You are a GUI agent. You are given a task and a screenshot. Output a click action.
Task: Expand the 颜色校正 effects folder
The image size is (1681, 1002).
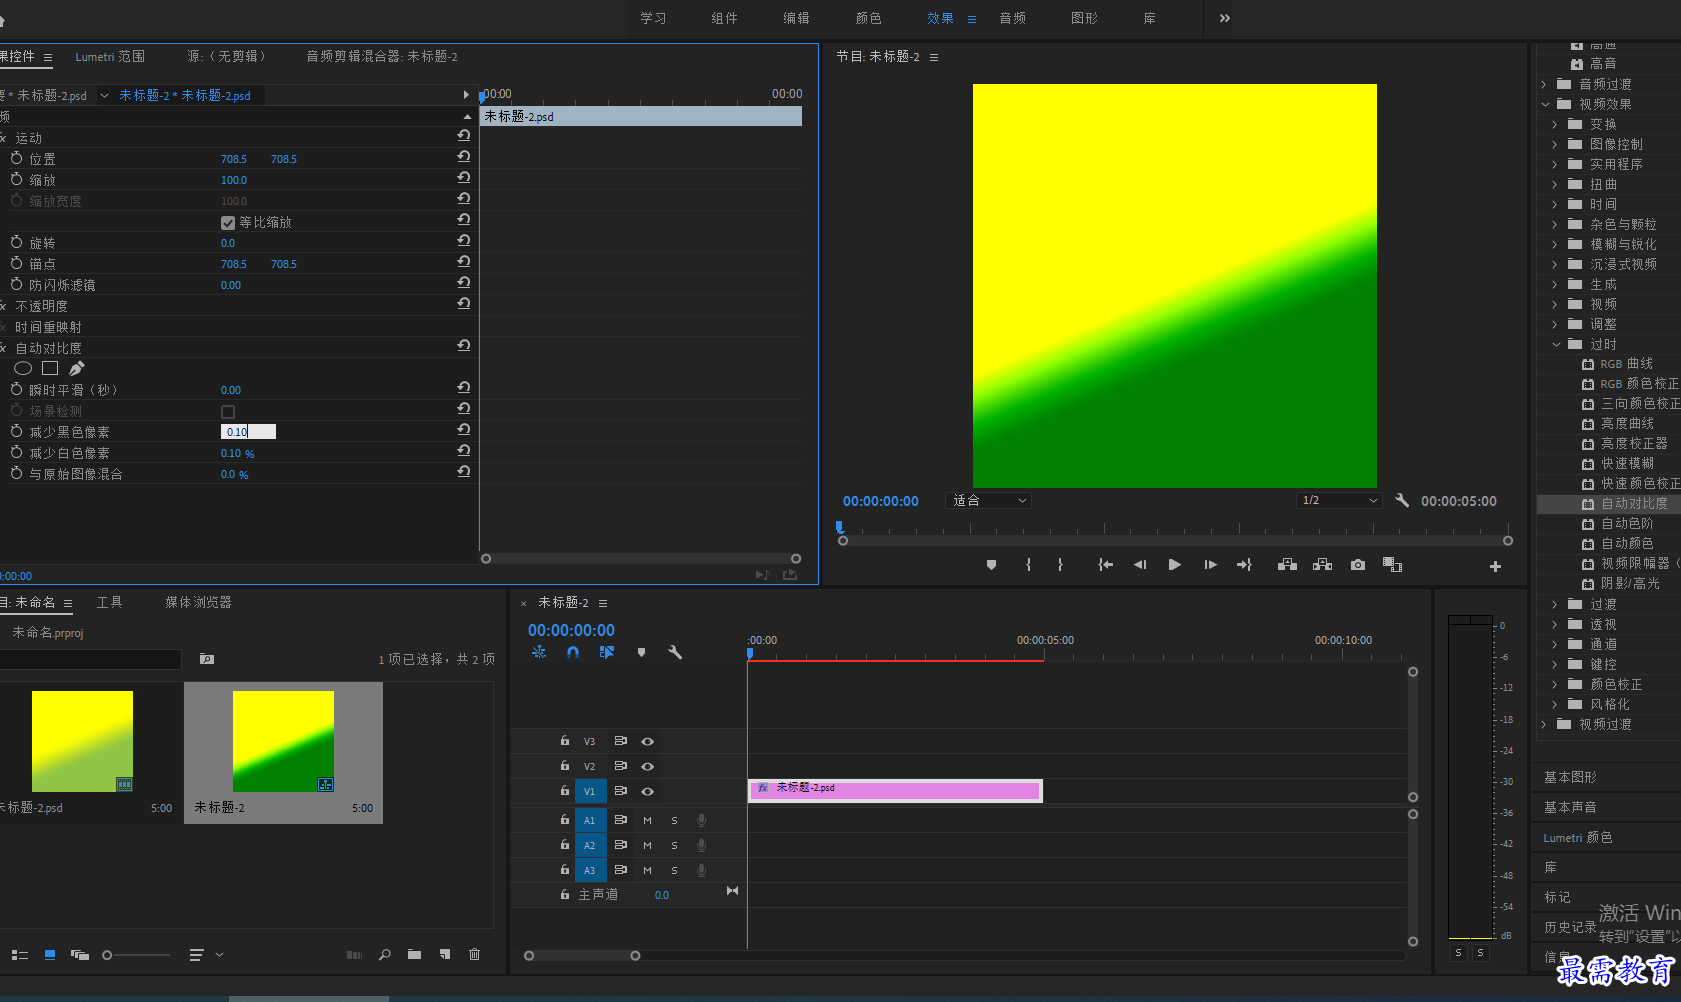[x=1555, y=684]
